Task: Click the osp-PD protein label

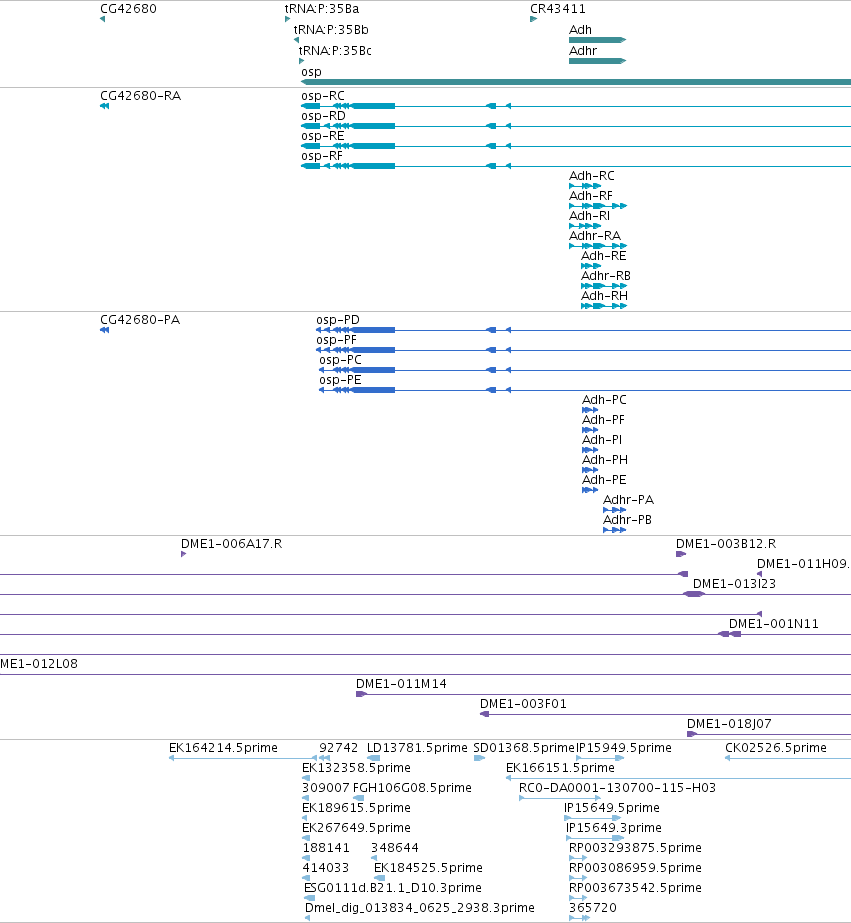Action: 338,320
